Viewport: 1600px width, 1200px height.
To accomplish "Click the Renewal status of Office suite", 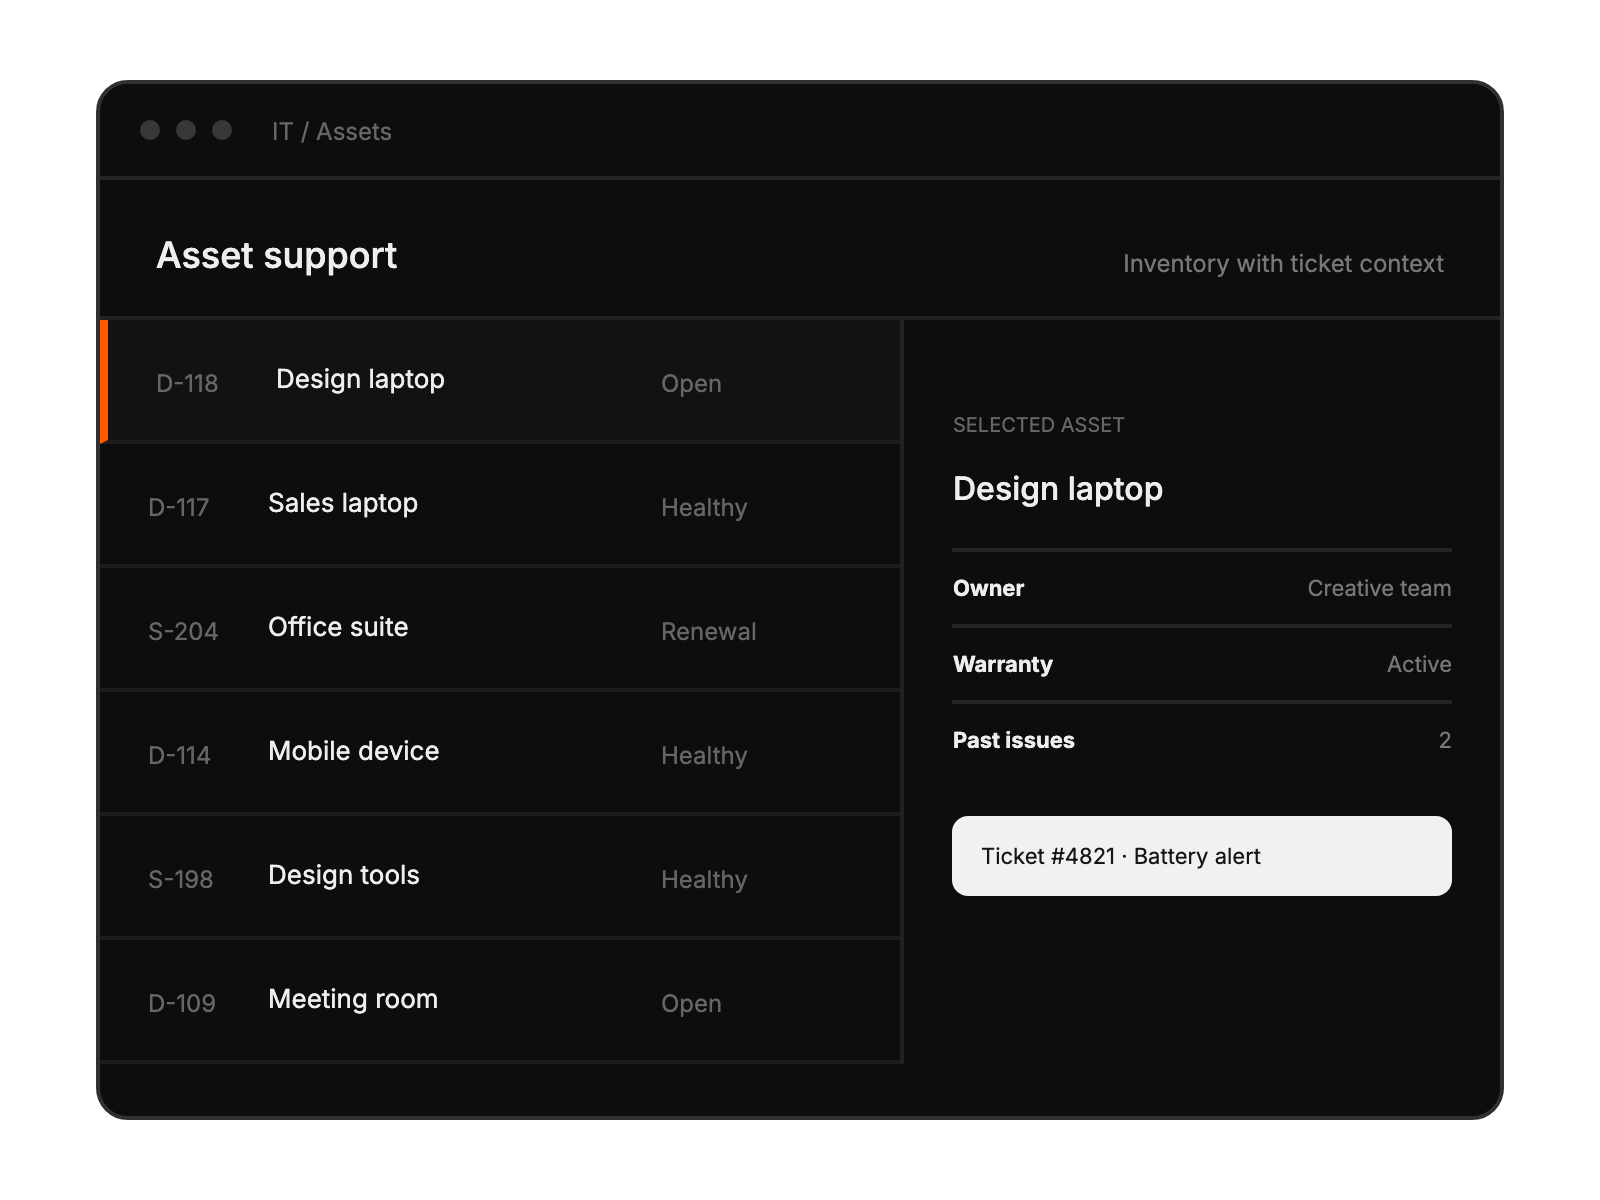I will click(x=709, y=632).
